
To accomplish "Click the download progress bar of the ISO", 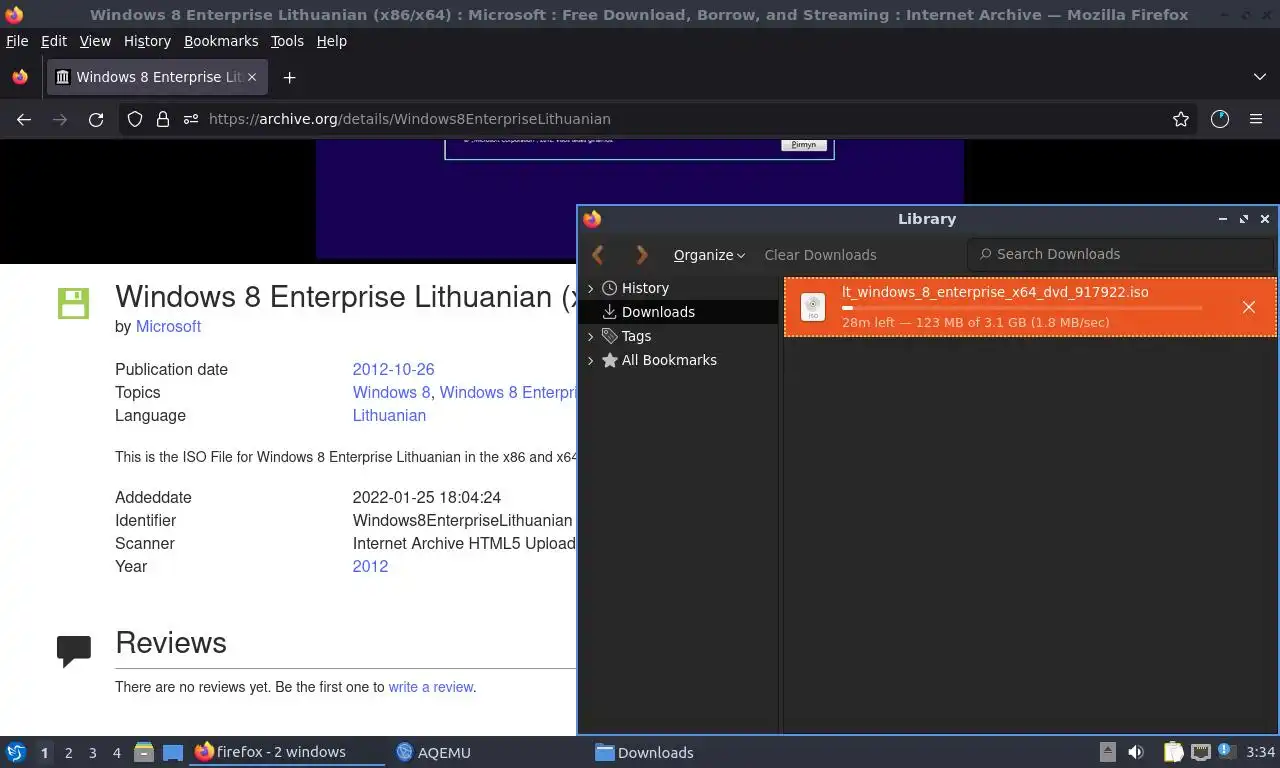I will pos(1022,308).
